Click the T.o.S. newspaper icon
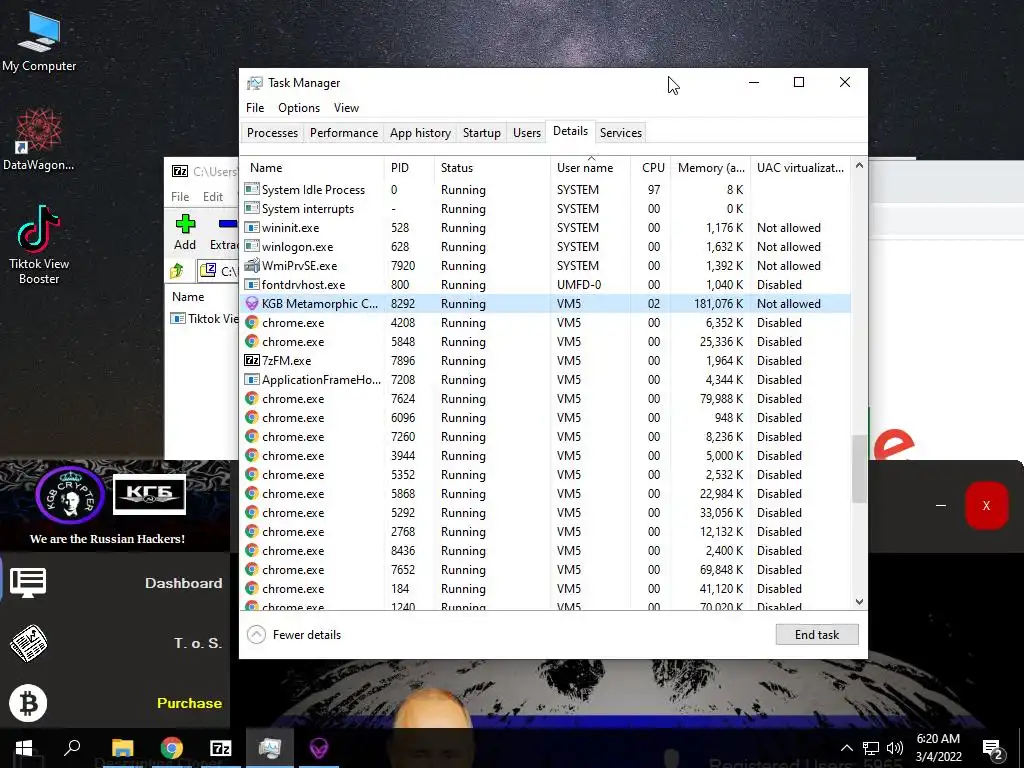1024x768 pixels. pos(28,643)
